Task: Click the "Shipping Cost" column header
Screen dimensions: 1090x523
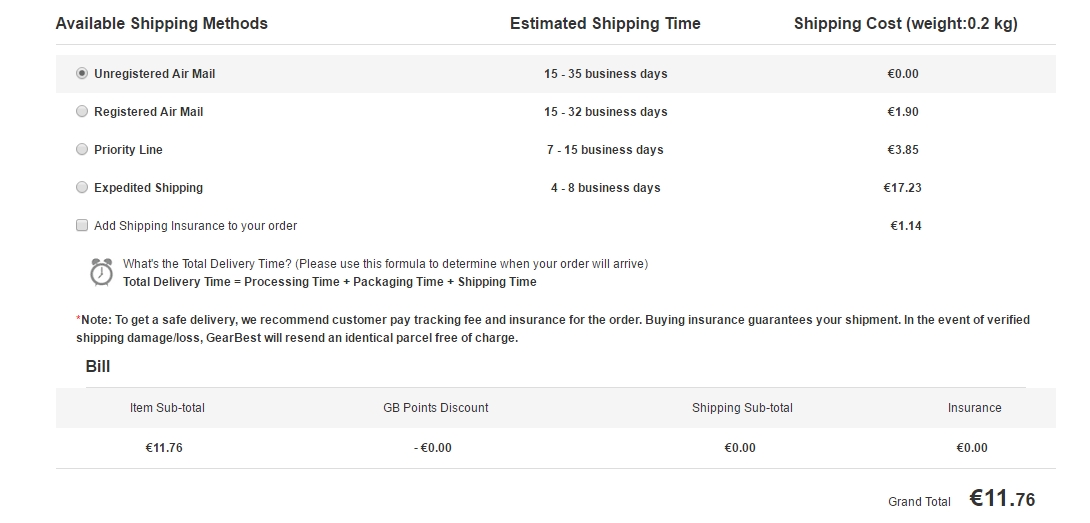Action: pyautogui.click(x=905, y=23)
